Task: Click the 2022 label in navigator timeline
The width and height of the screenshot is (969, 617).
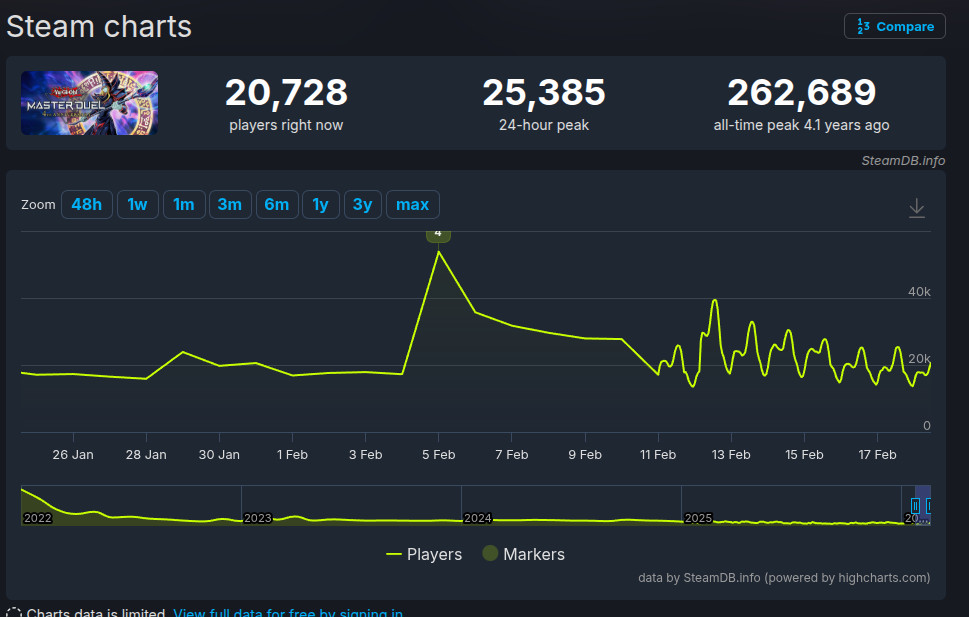Action: (38, 518)
